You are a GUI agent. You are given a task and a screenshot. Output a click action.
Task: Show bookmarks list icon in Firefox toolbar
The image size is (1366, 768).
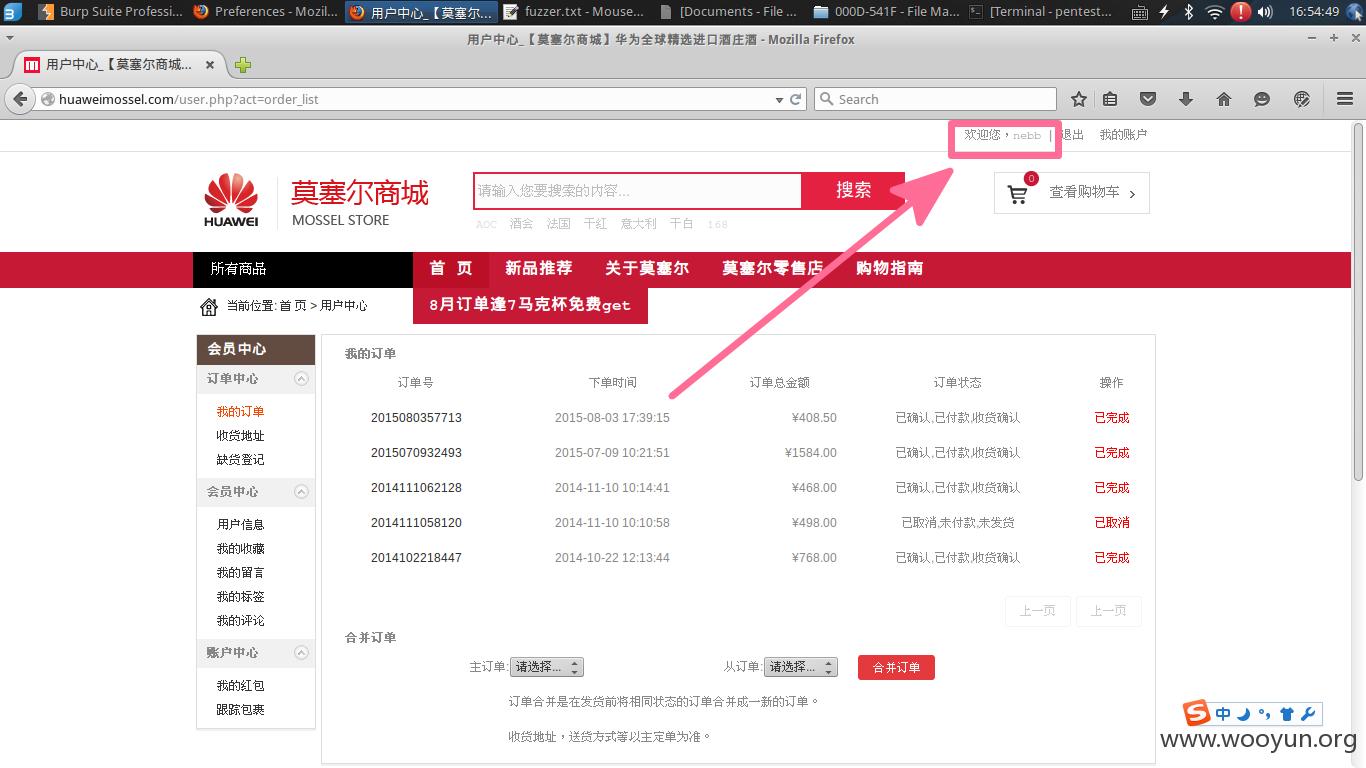1110,99
